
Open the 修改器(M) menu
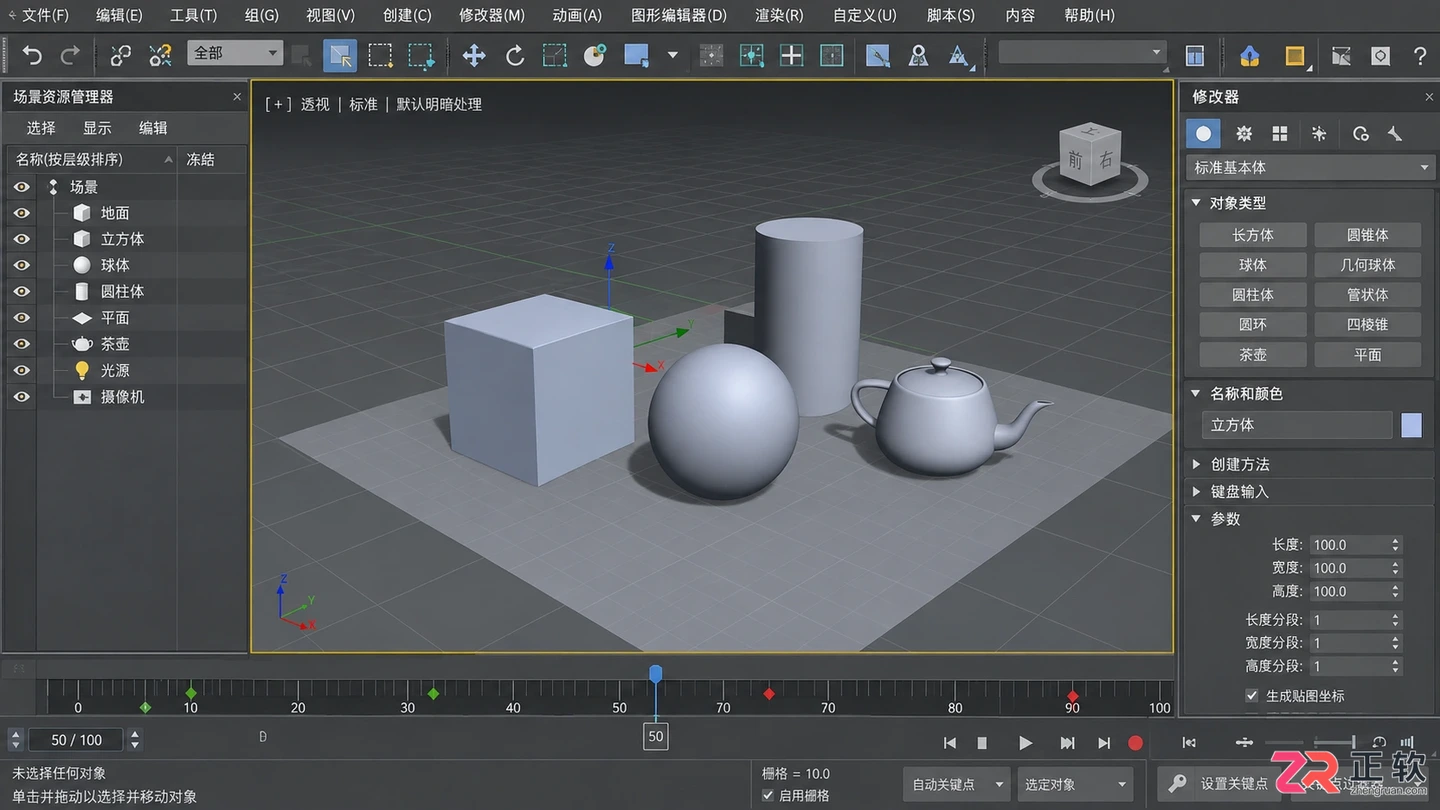click(492, 15)
